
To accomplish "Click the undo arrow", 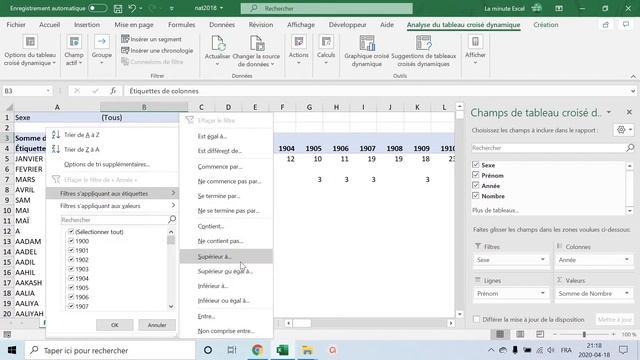I will (132, 8).
